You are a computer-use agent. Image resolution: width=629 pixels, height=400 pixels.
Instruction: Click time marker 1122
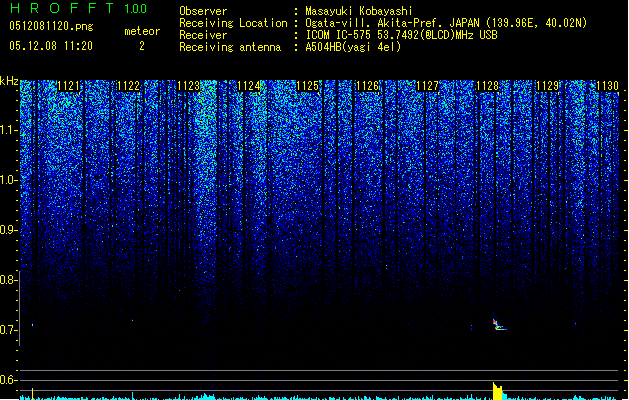tap(129, 86)
